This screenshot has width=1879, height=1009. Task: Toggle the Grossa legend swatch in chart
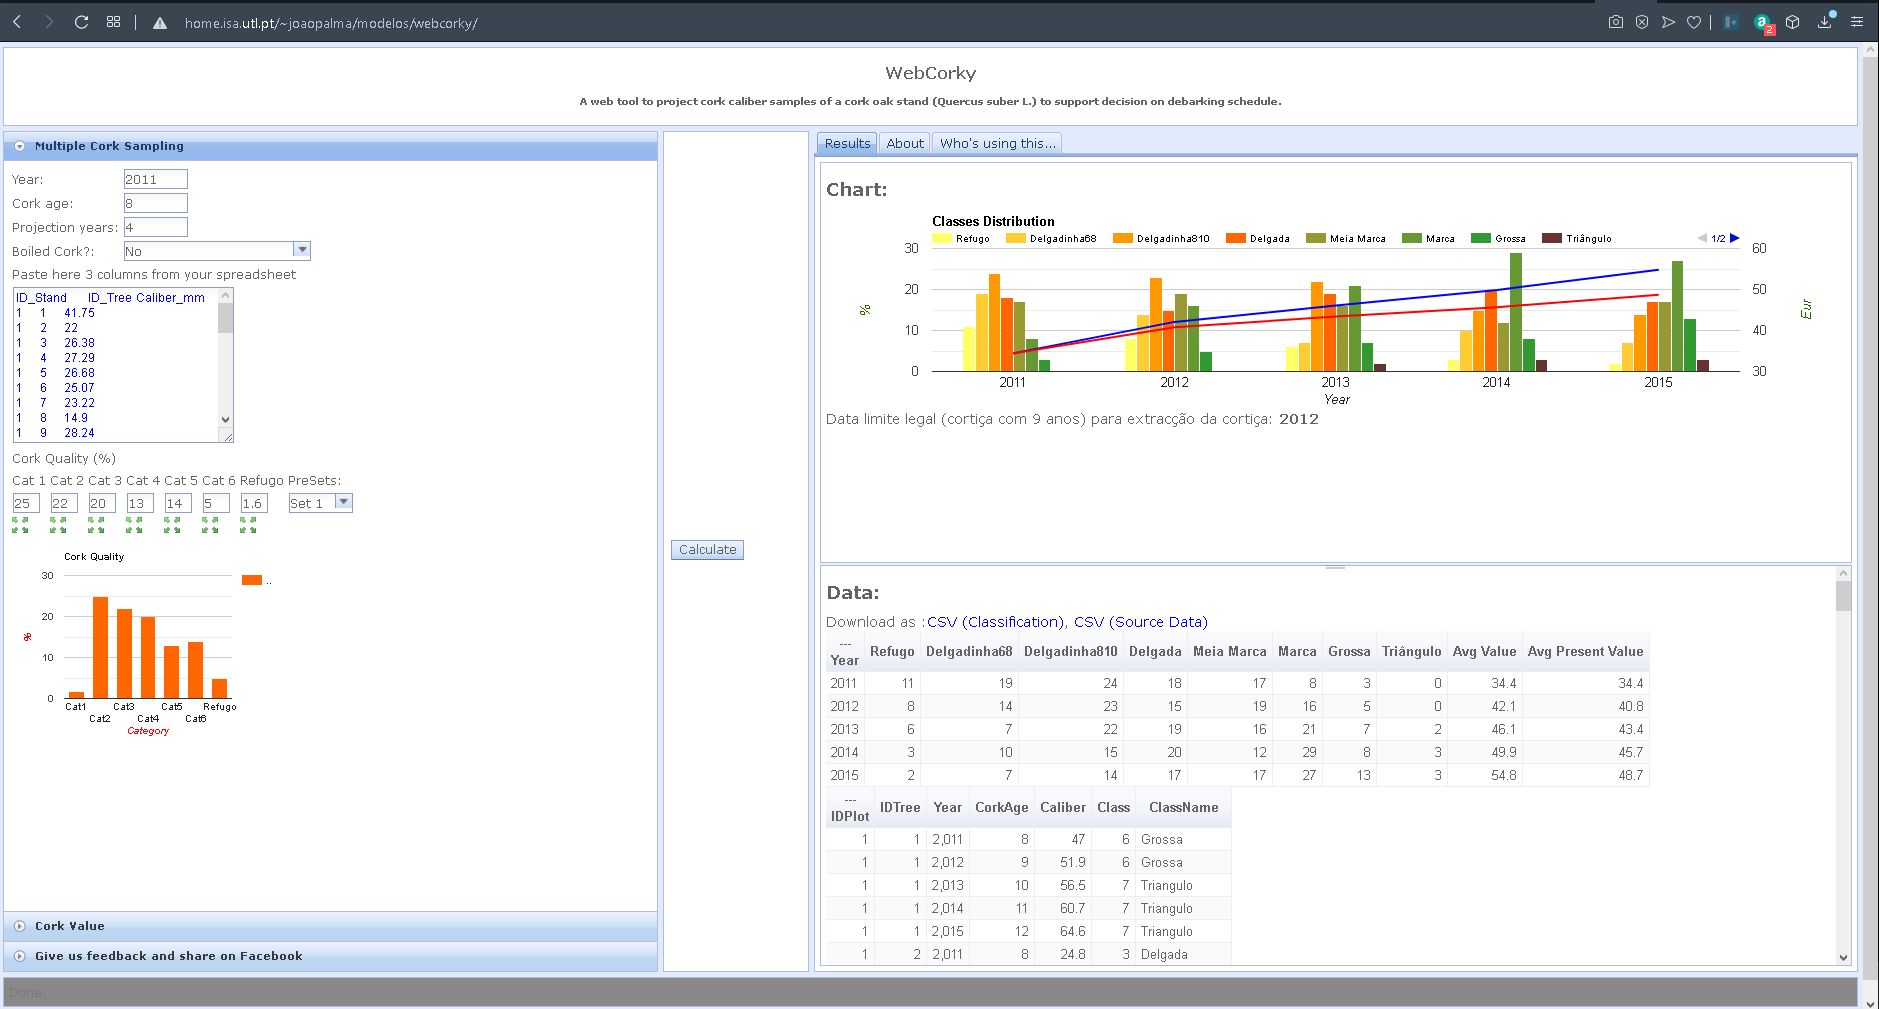pos(1480,238)
